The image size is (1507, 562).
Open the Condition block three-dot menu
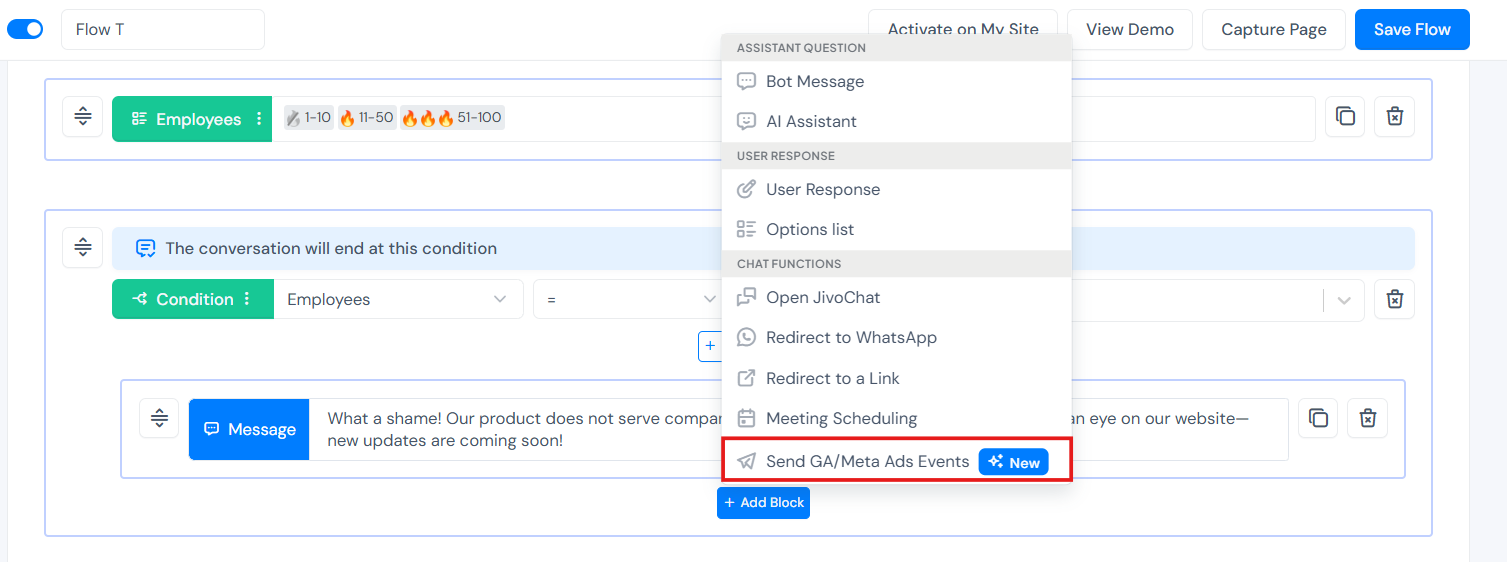point(247,299)
